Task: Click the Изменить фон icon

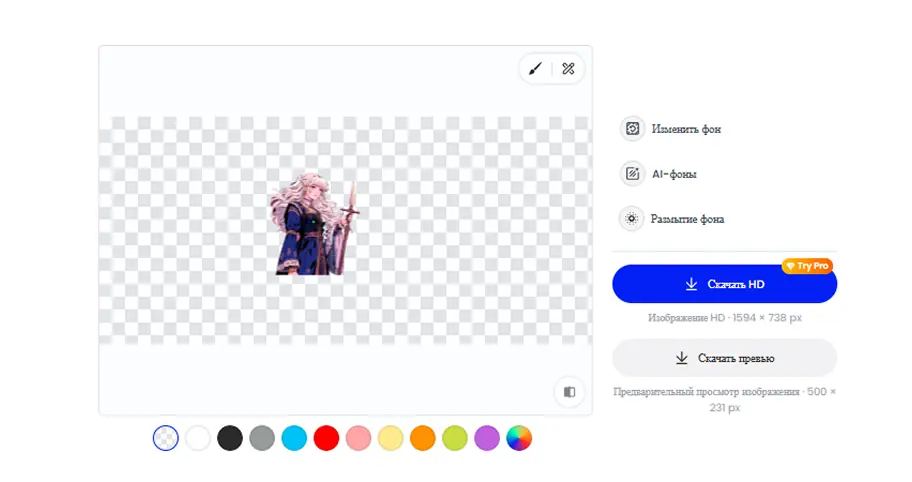Action: [x=632, y=128]
